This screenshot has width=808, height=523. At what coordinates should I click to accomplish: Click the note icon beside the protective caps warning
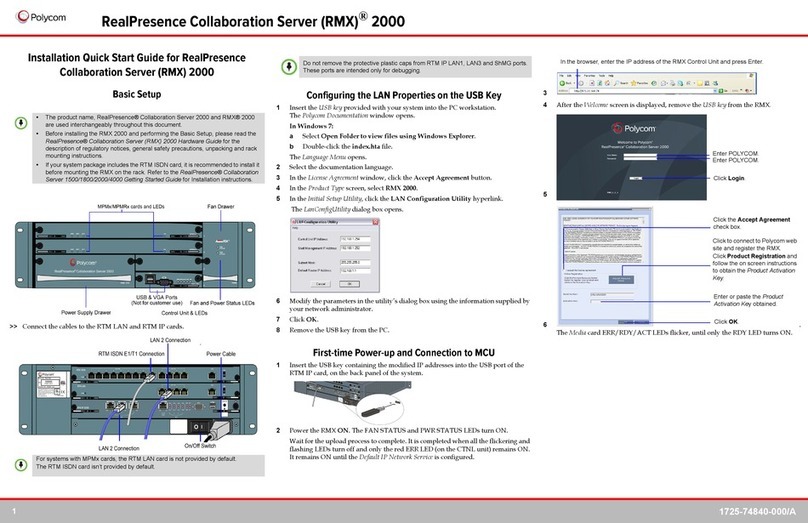(x=289, y=66)
